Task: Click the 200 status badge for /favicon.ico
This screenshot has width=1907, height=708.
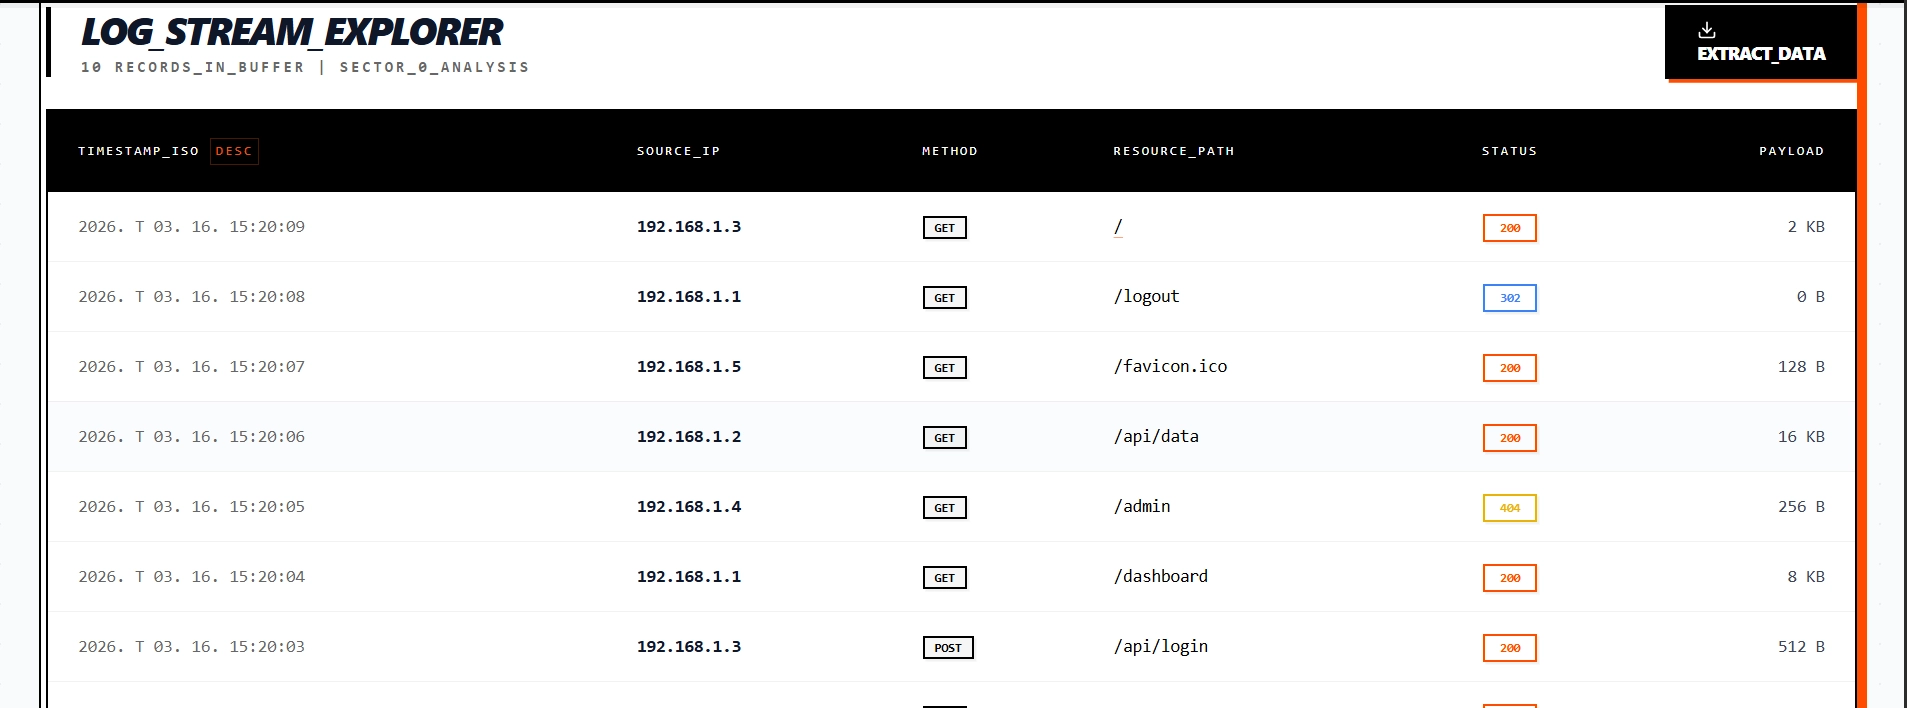Action: (1509, 367)
